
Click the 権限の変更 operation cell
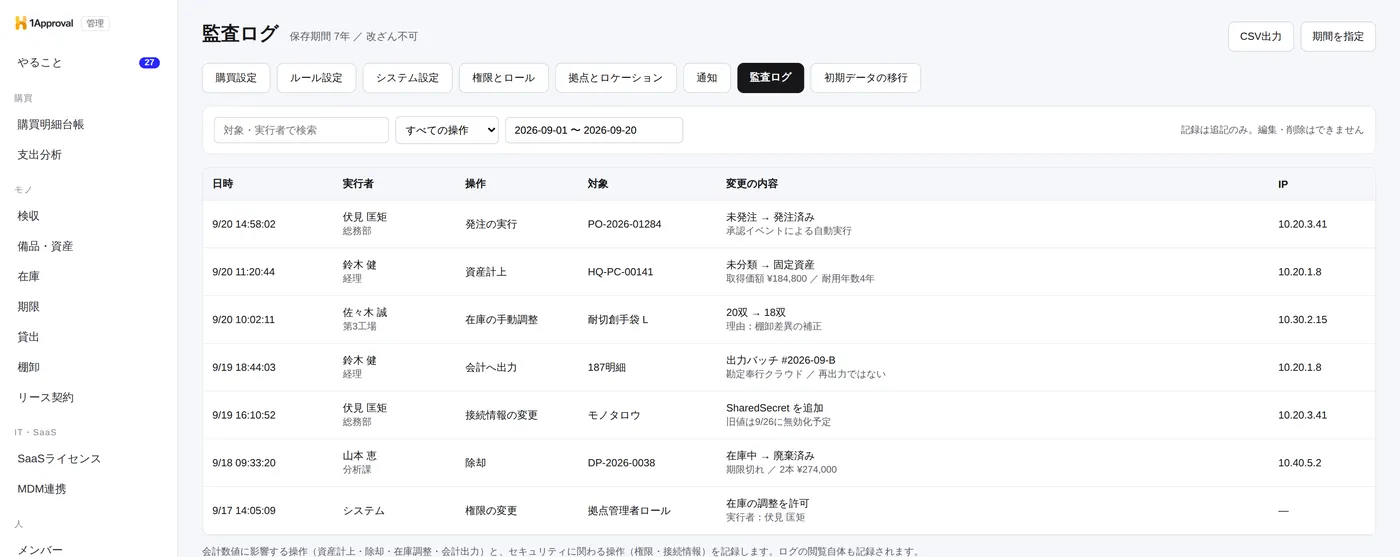(491, 511)
